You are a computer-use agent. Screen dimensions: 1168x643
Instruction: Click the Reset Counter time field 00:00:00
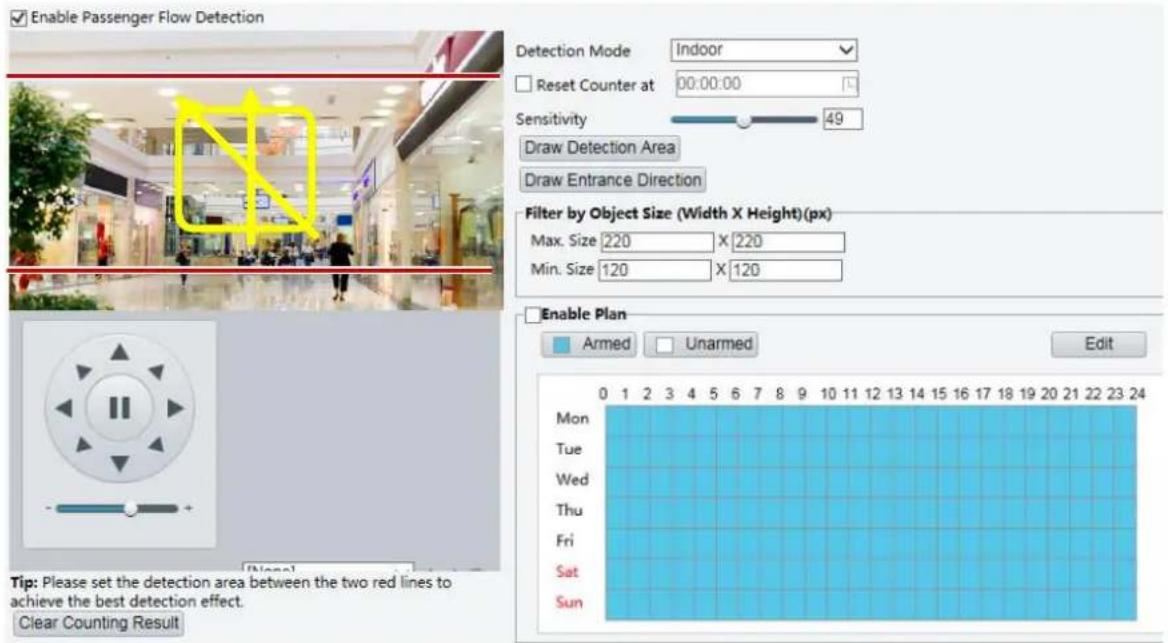pos(766,84)
